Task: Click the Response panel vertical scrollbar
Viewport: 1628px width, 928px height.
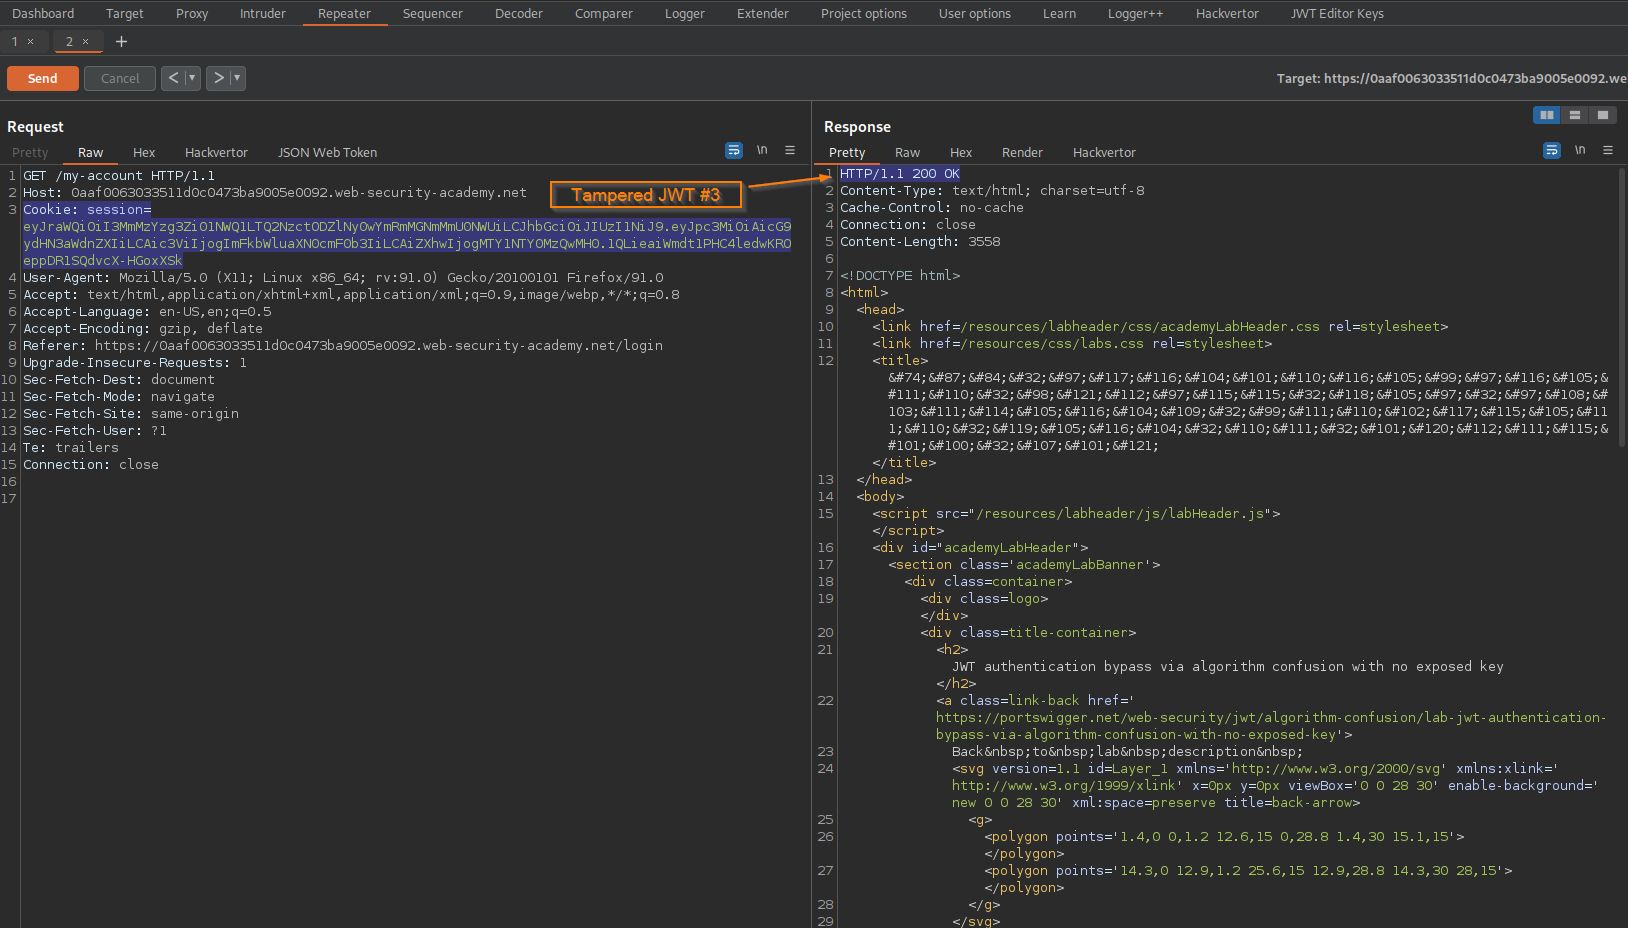Action: (1622, 306)
